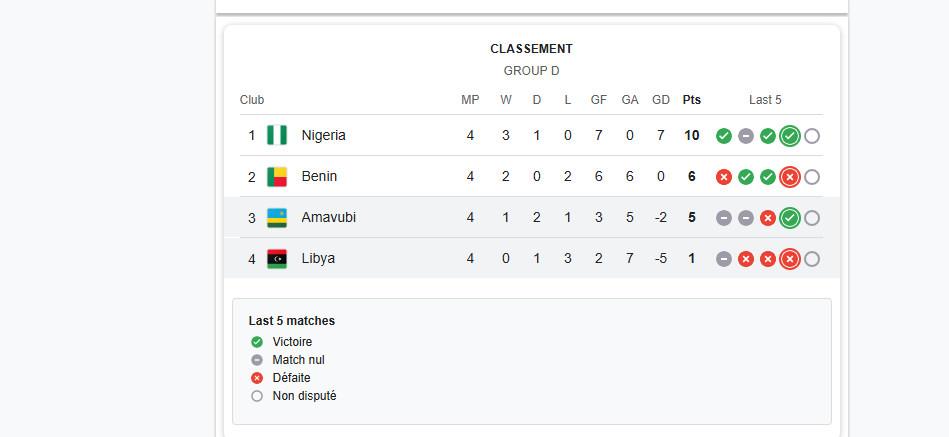Click Benin's highlighted latest defeat icon
The image size is (949, 437).
[x=790, y=177]
